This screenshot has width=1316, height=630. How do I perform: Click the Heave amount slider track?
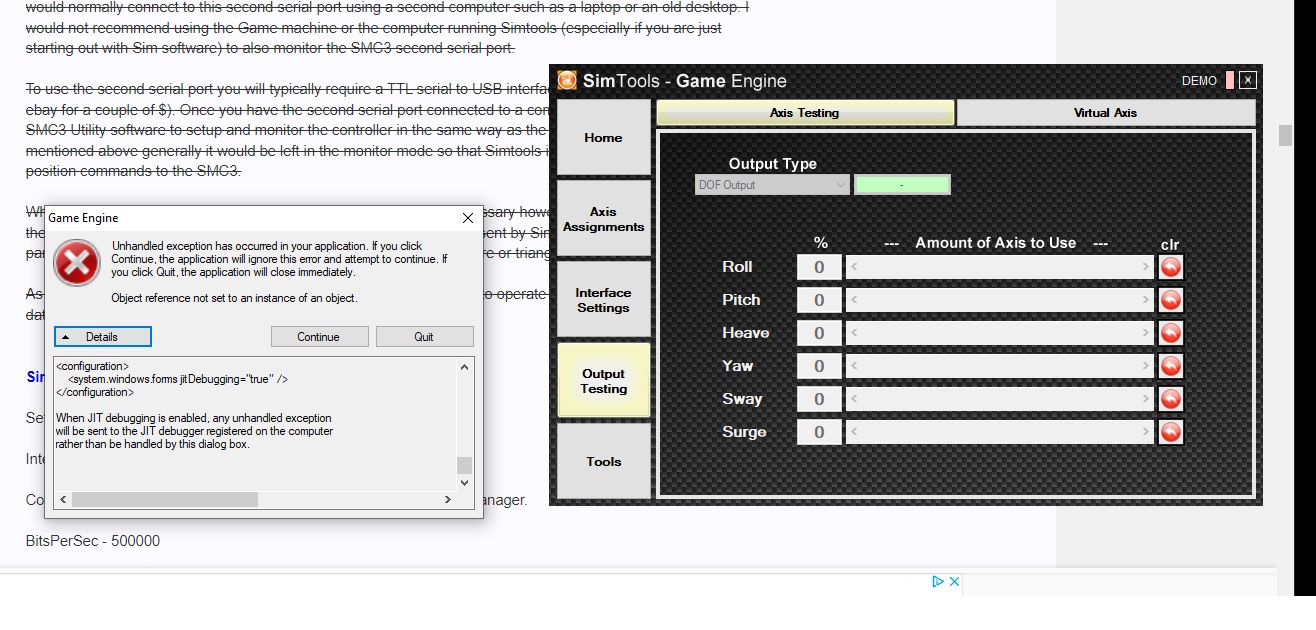(1000, 333)
